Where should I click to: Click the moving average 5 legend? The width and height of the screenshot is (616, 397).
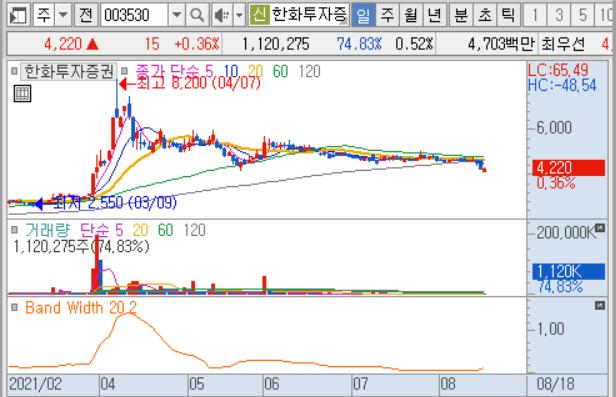[x=209, y=71]
